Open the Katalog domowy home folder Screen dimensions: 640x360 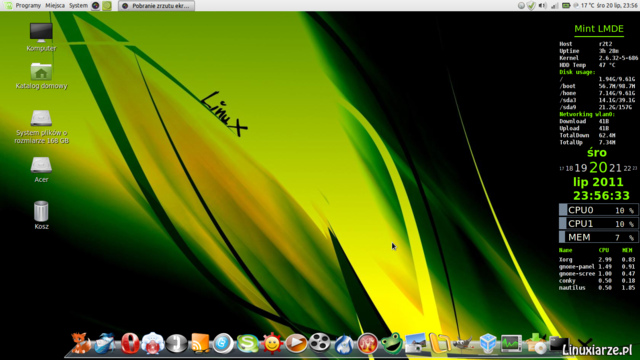click(x=41, y=76)
